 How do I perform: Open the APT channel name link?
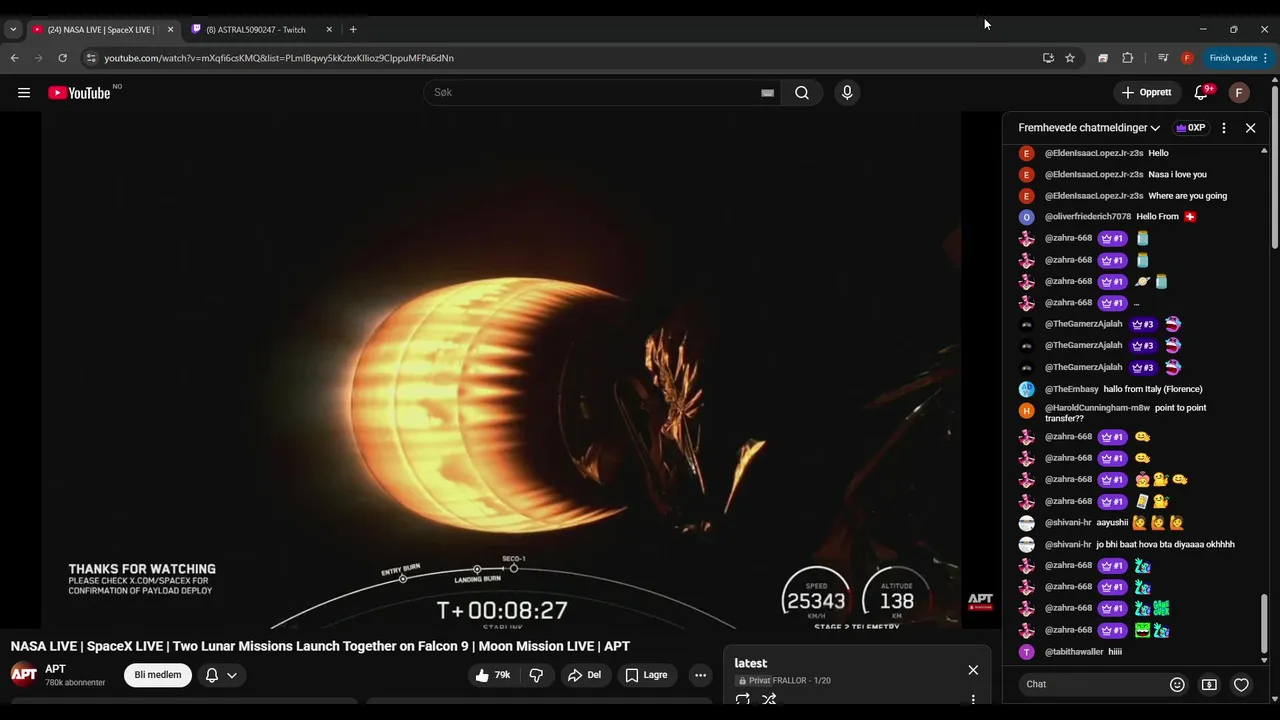coord(55,669)
